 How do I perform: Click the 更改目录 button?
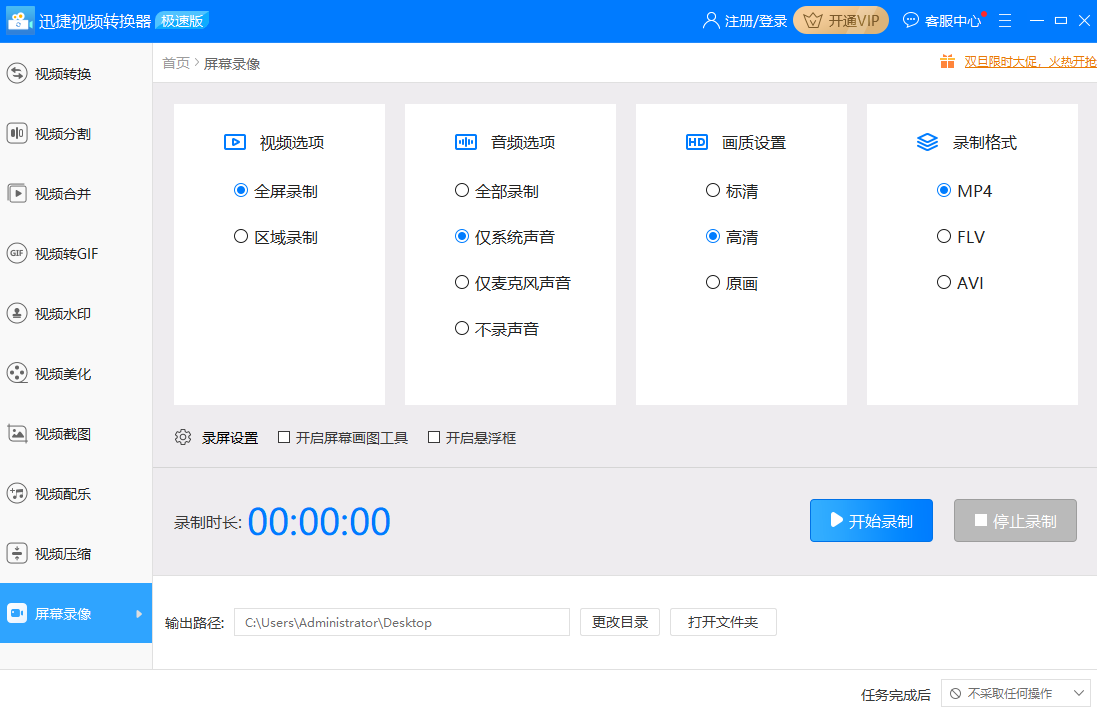coord(620,622)
